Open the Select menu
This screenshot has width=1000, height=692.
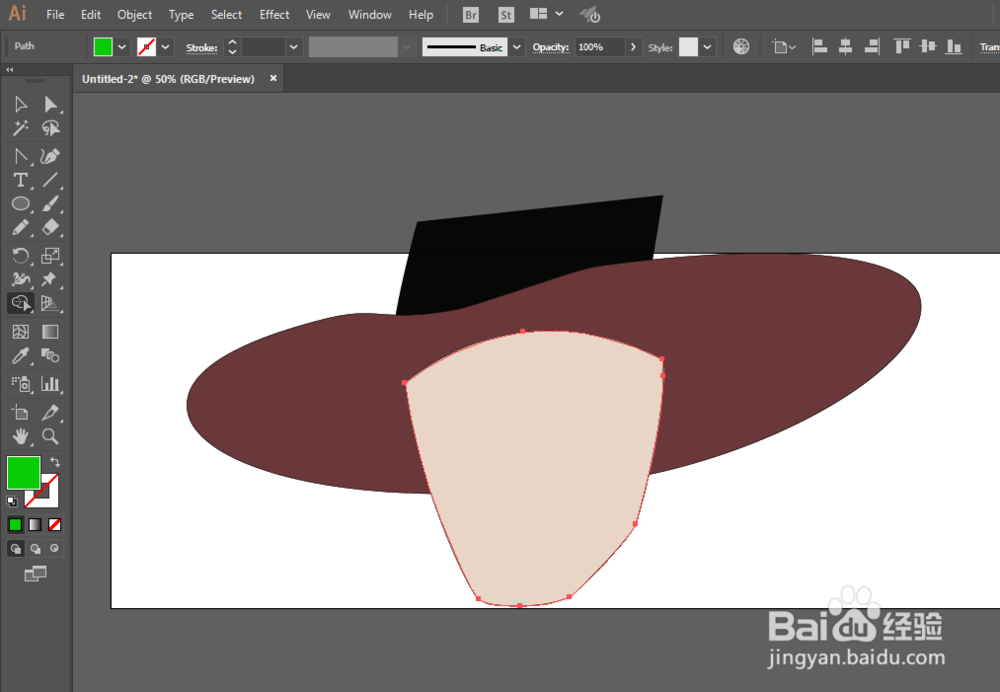click(x=226, y=14)
